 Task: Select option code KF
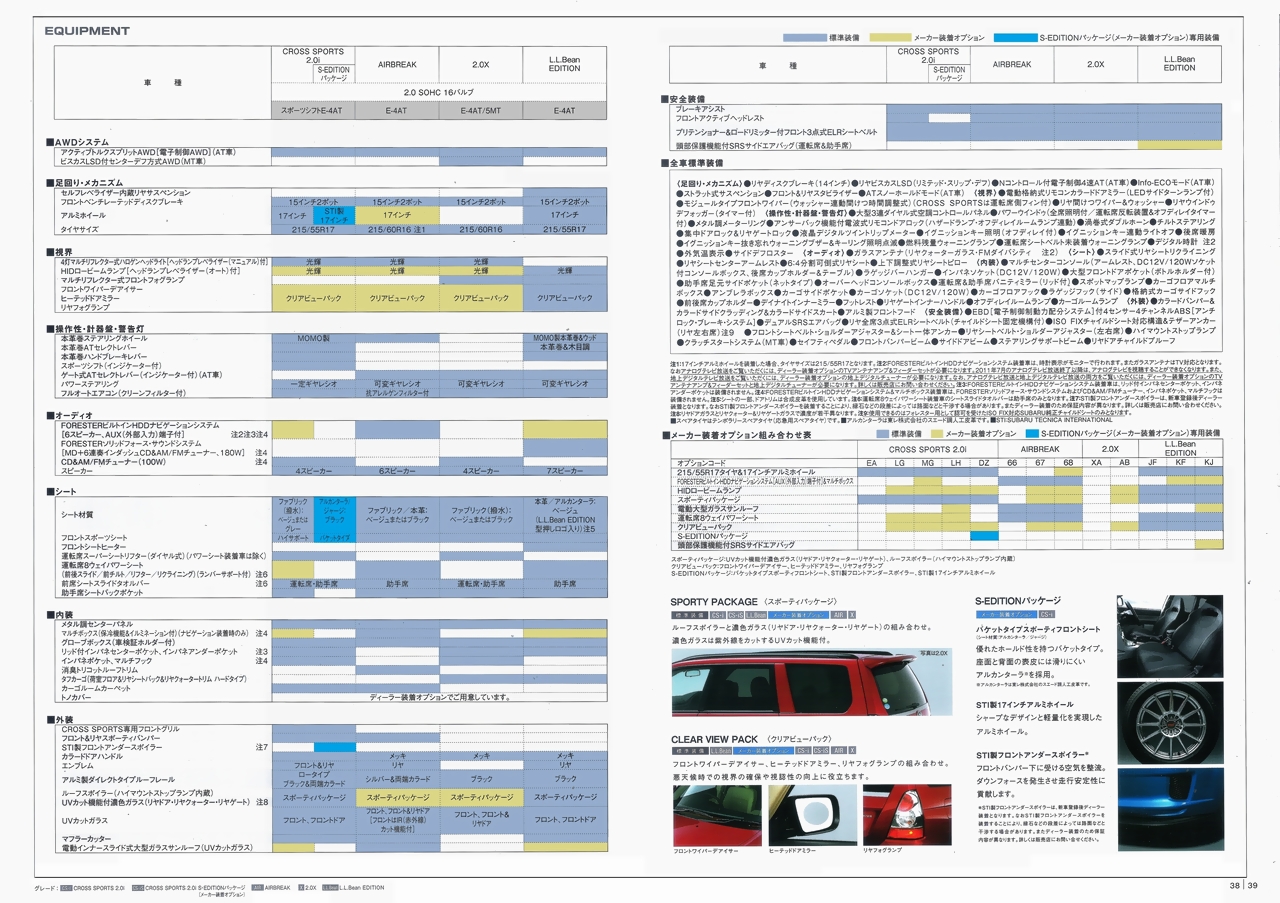[x=1180, y=463]
